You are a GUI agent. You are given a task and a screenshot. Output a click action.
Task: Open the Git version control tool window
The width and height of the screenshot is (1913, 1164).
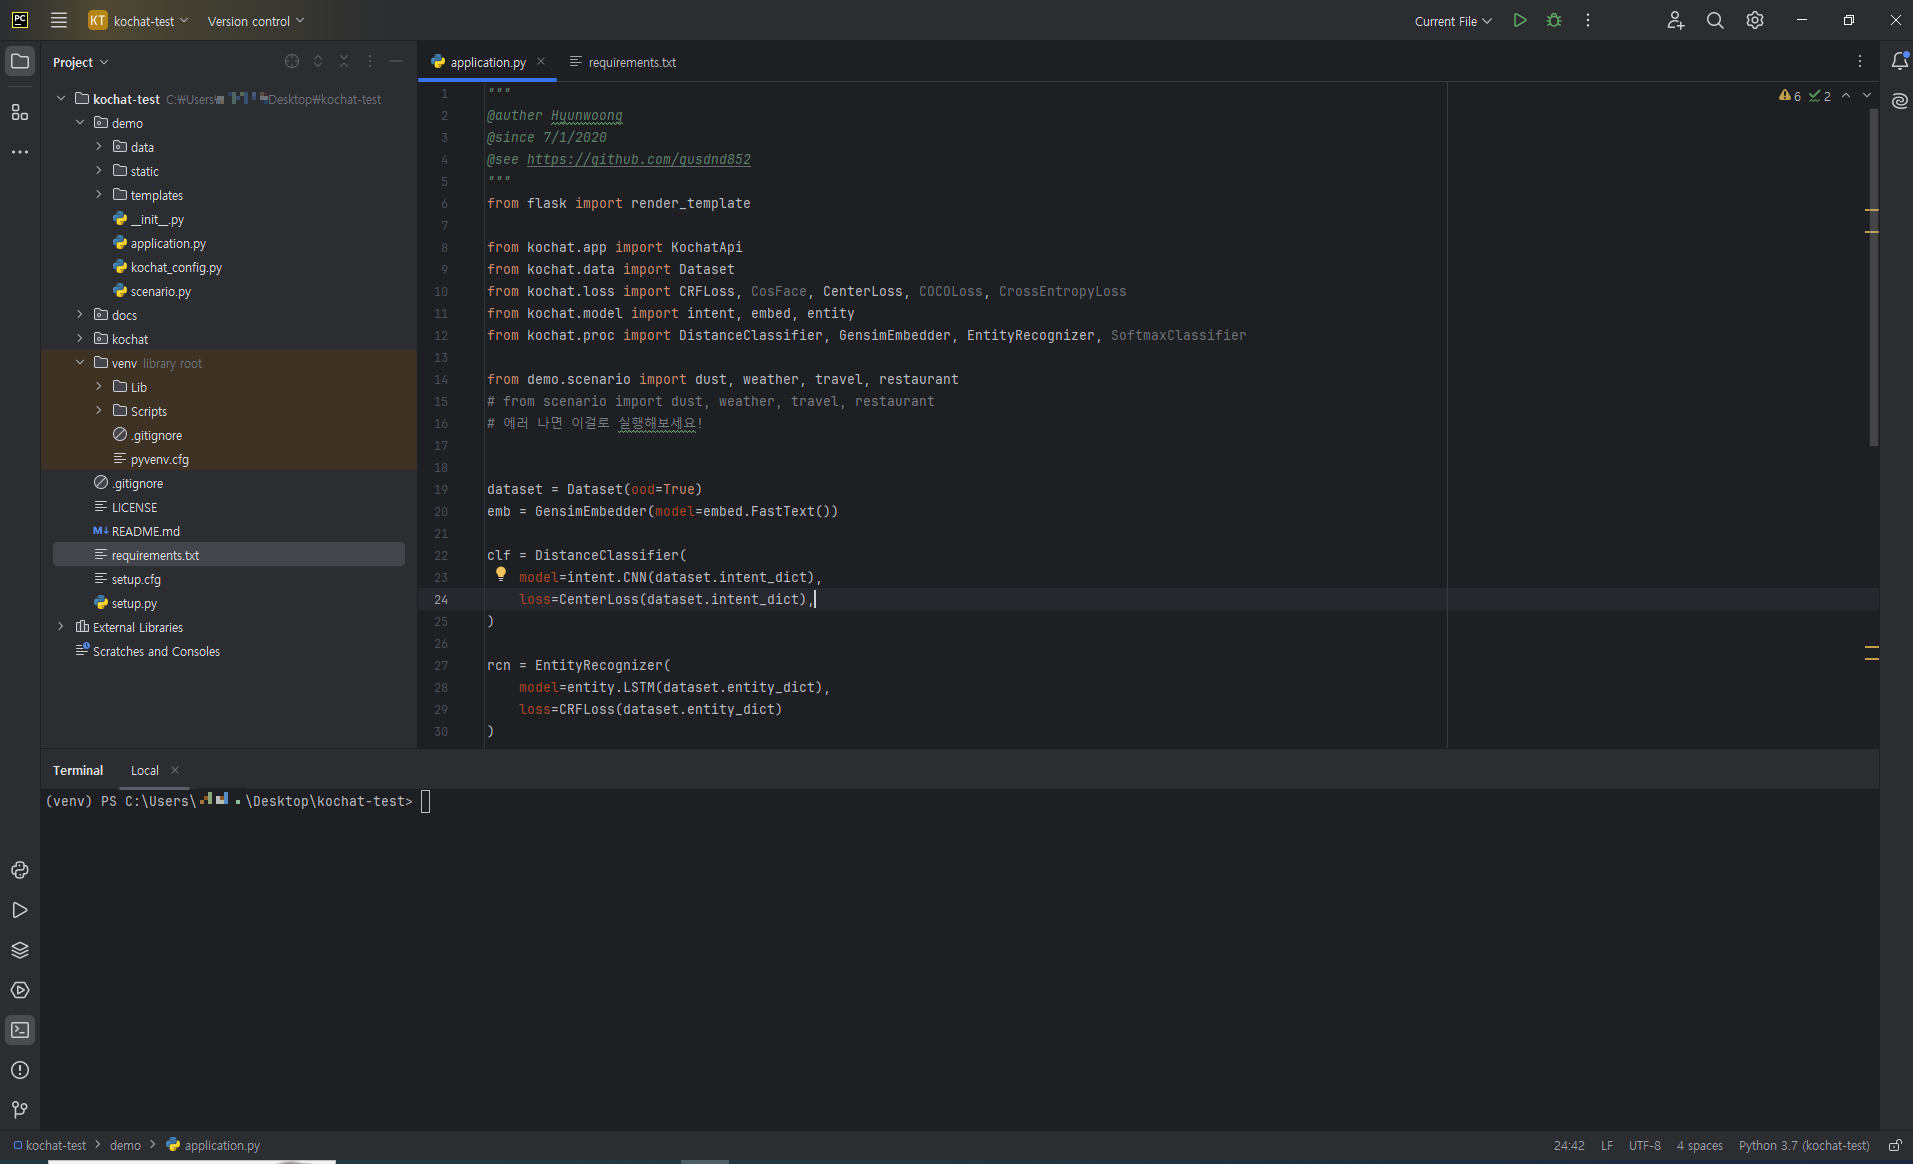(20, 1110)
